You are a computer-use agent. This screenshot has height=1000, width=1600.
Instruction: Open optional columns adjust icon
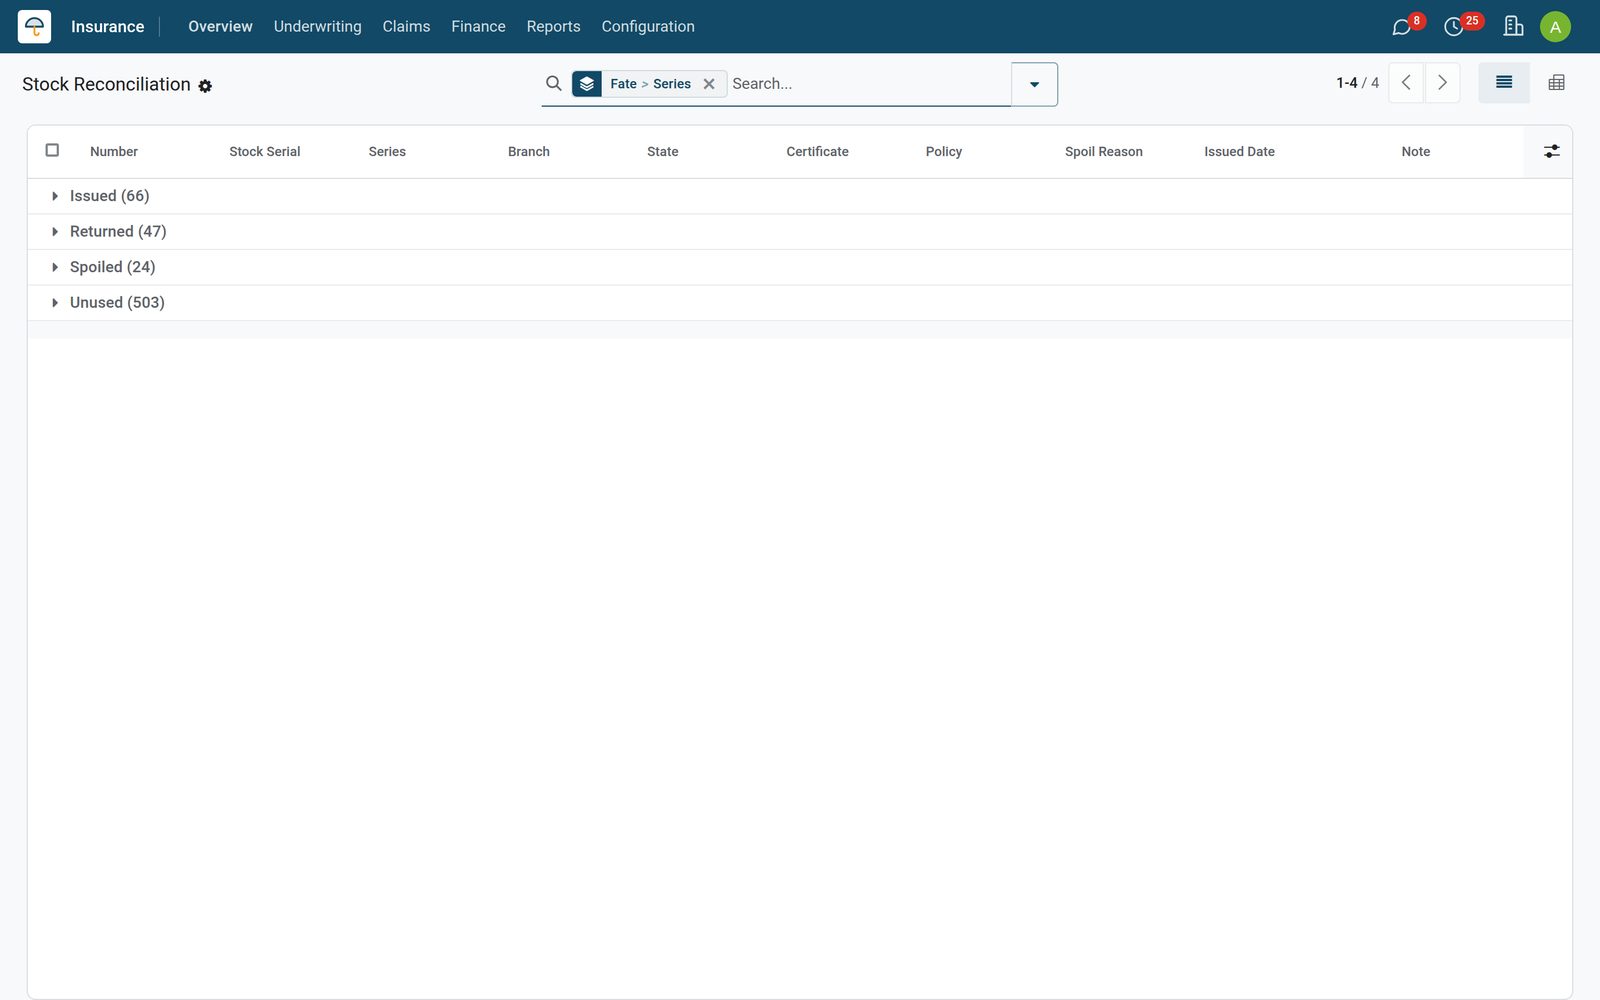[x=1551, y=151]
